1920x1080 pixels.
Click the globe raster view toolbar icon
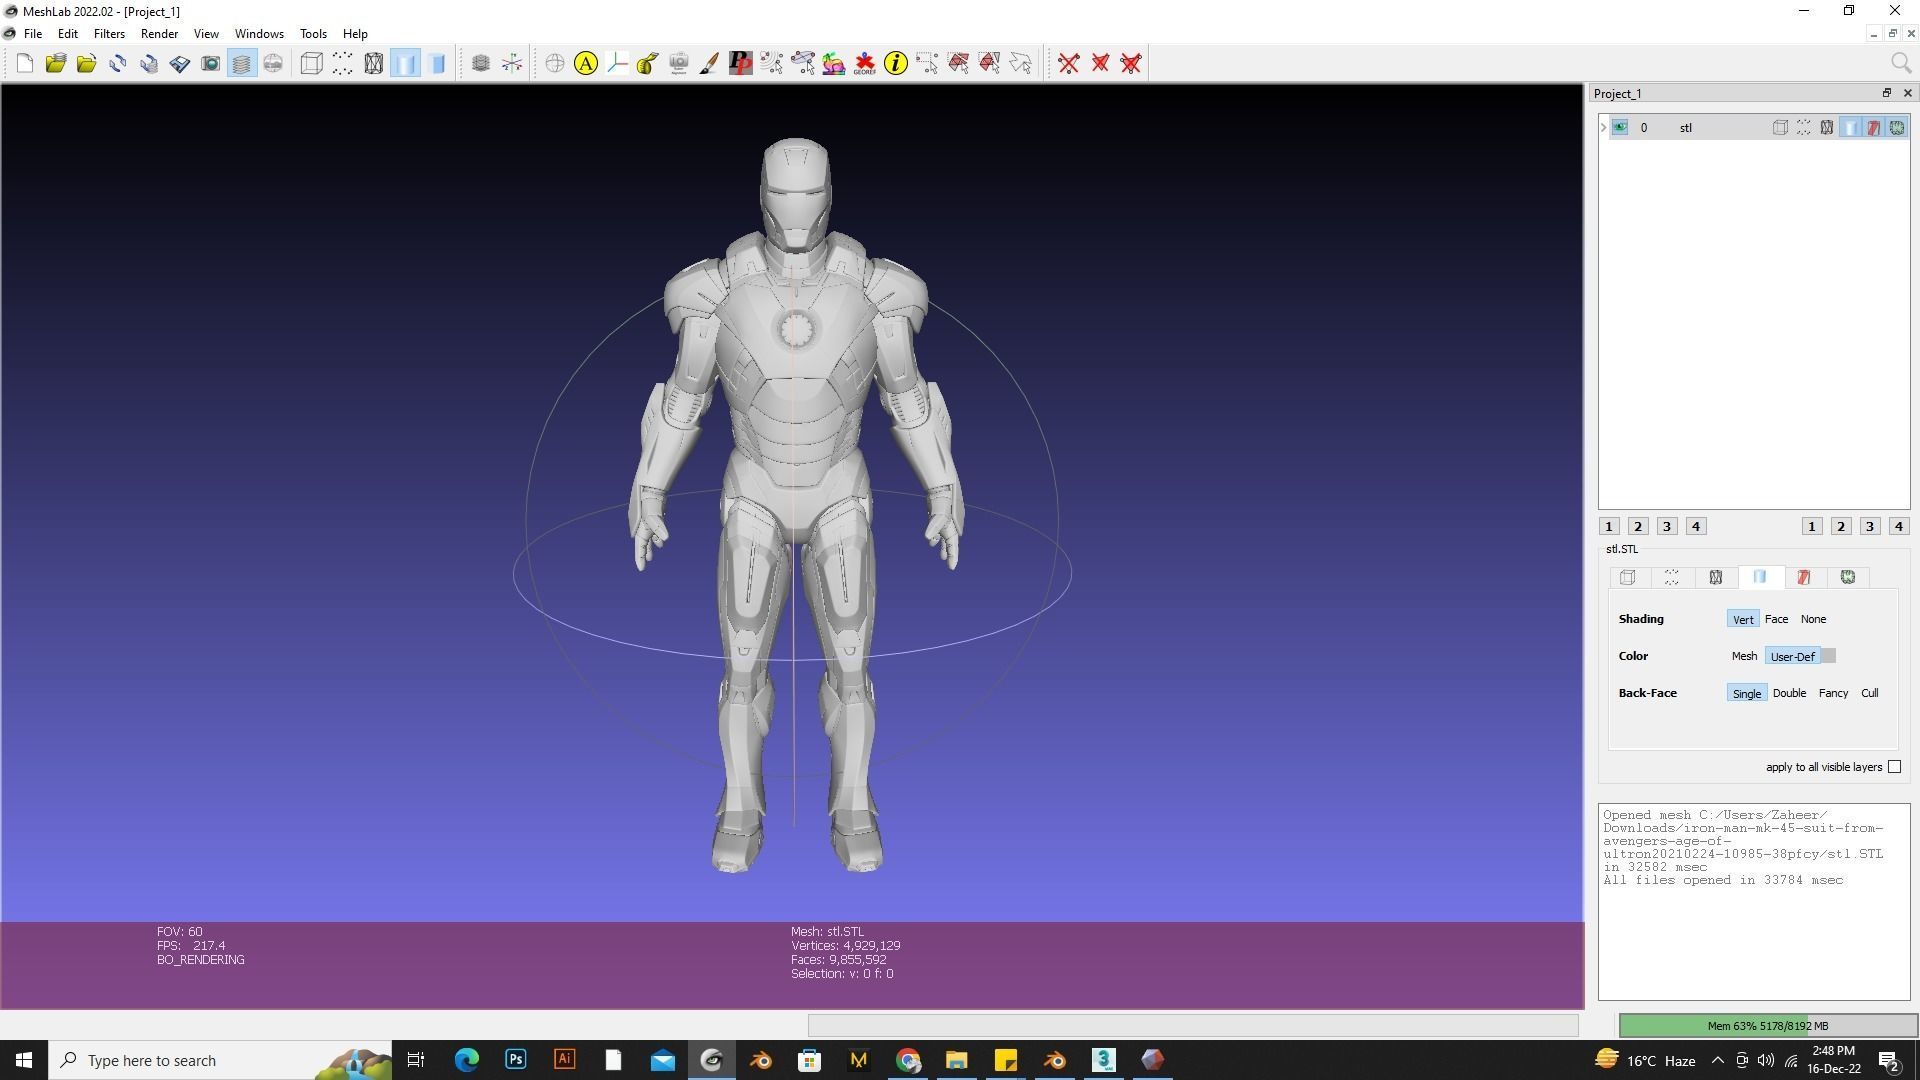(x=273, y=64)
